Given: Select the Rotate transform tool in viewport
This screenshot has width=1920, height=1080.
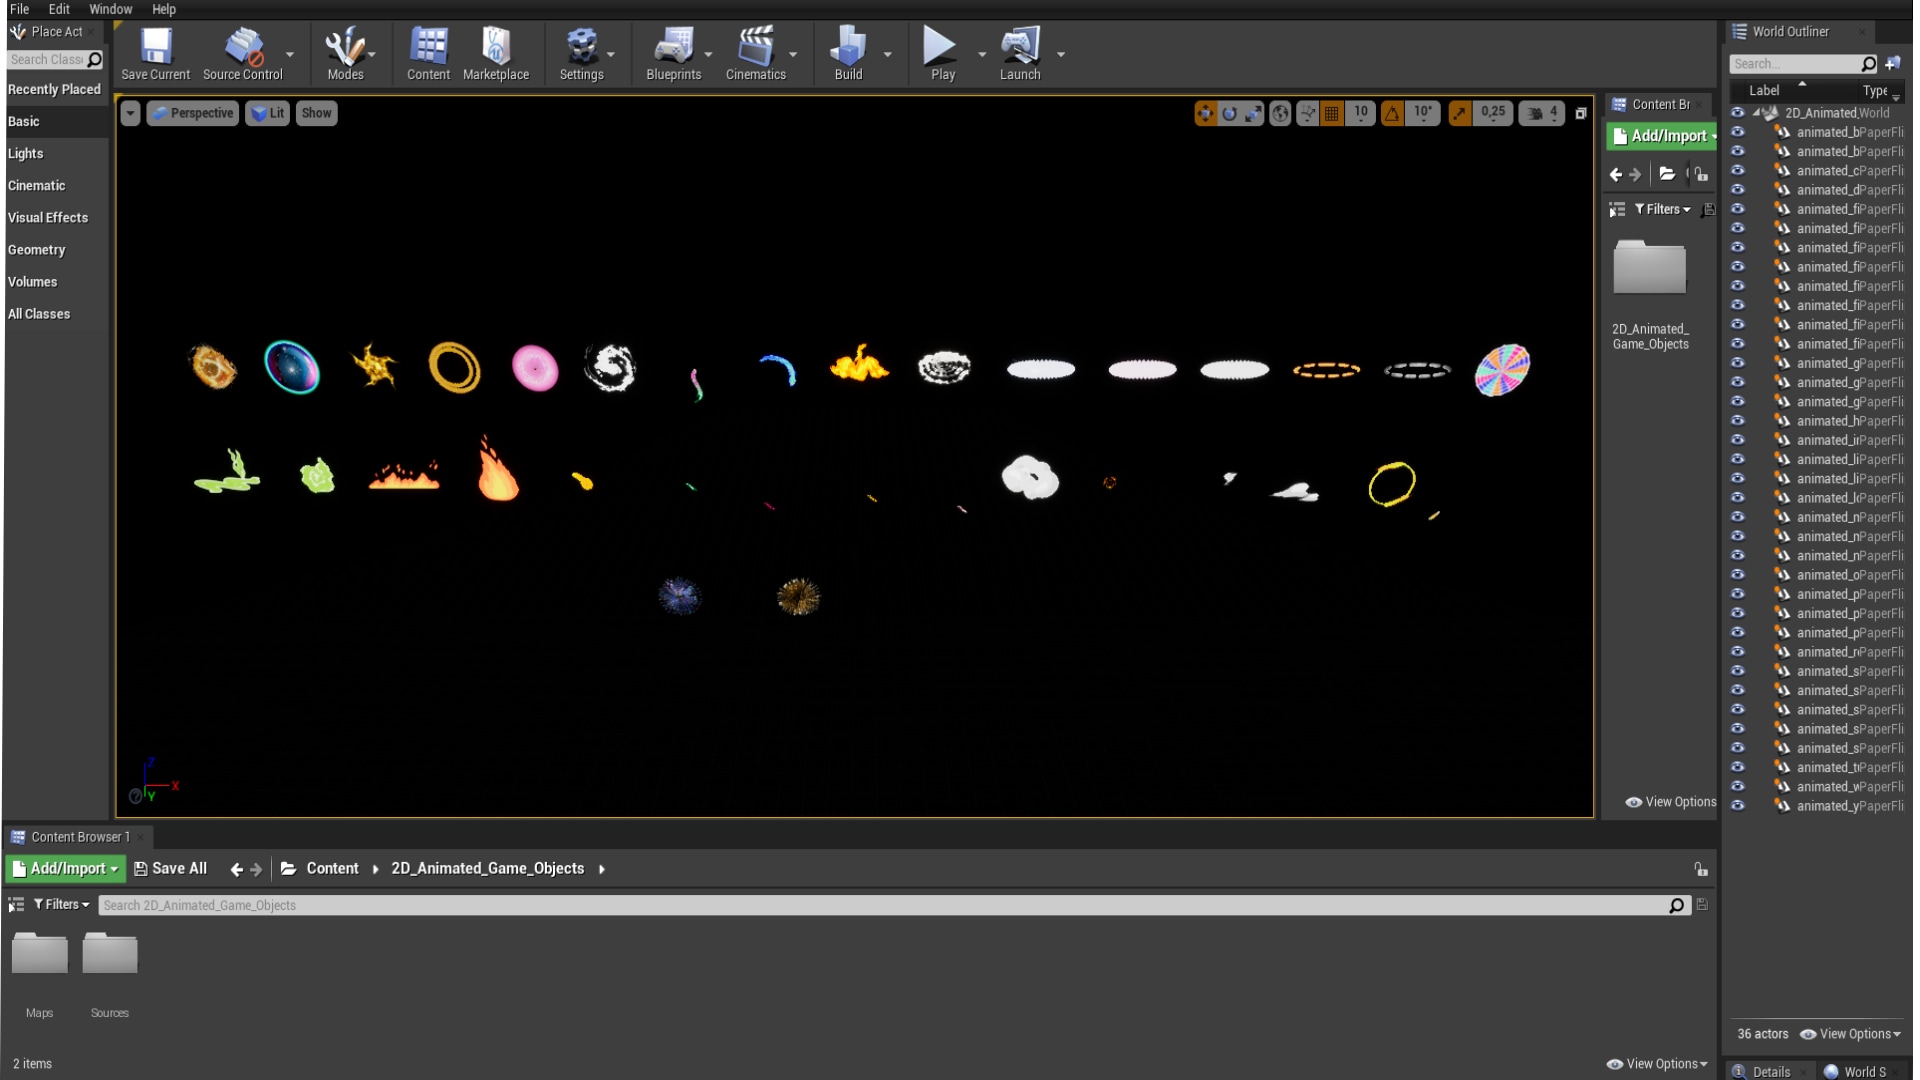Looking at the screenshot, I should pyautogui.click(x=1229, y=114).
